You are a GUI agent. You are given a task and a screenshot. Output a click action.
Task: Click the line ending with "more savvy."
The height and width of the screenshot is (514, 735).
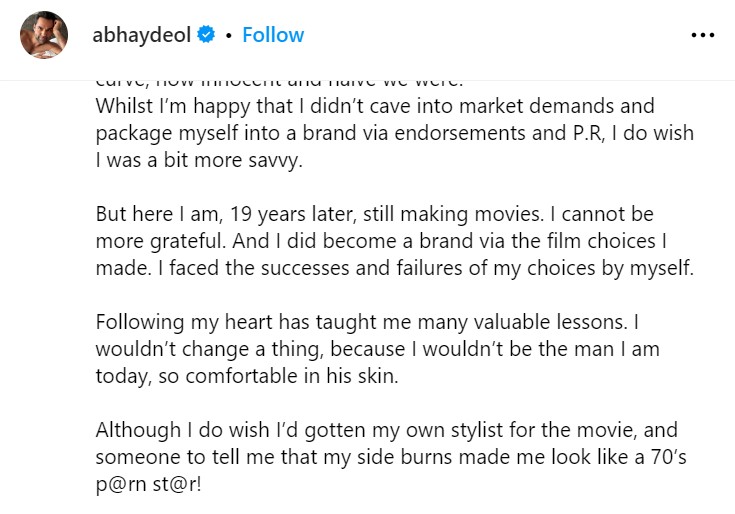tap(197, 160)
